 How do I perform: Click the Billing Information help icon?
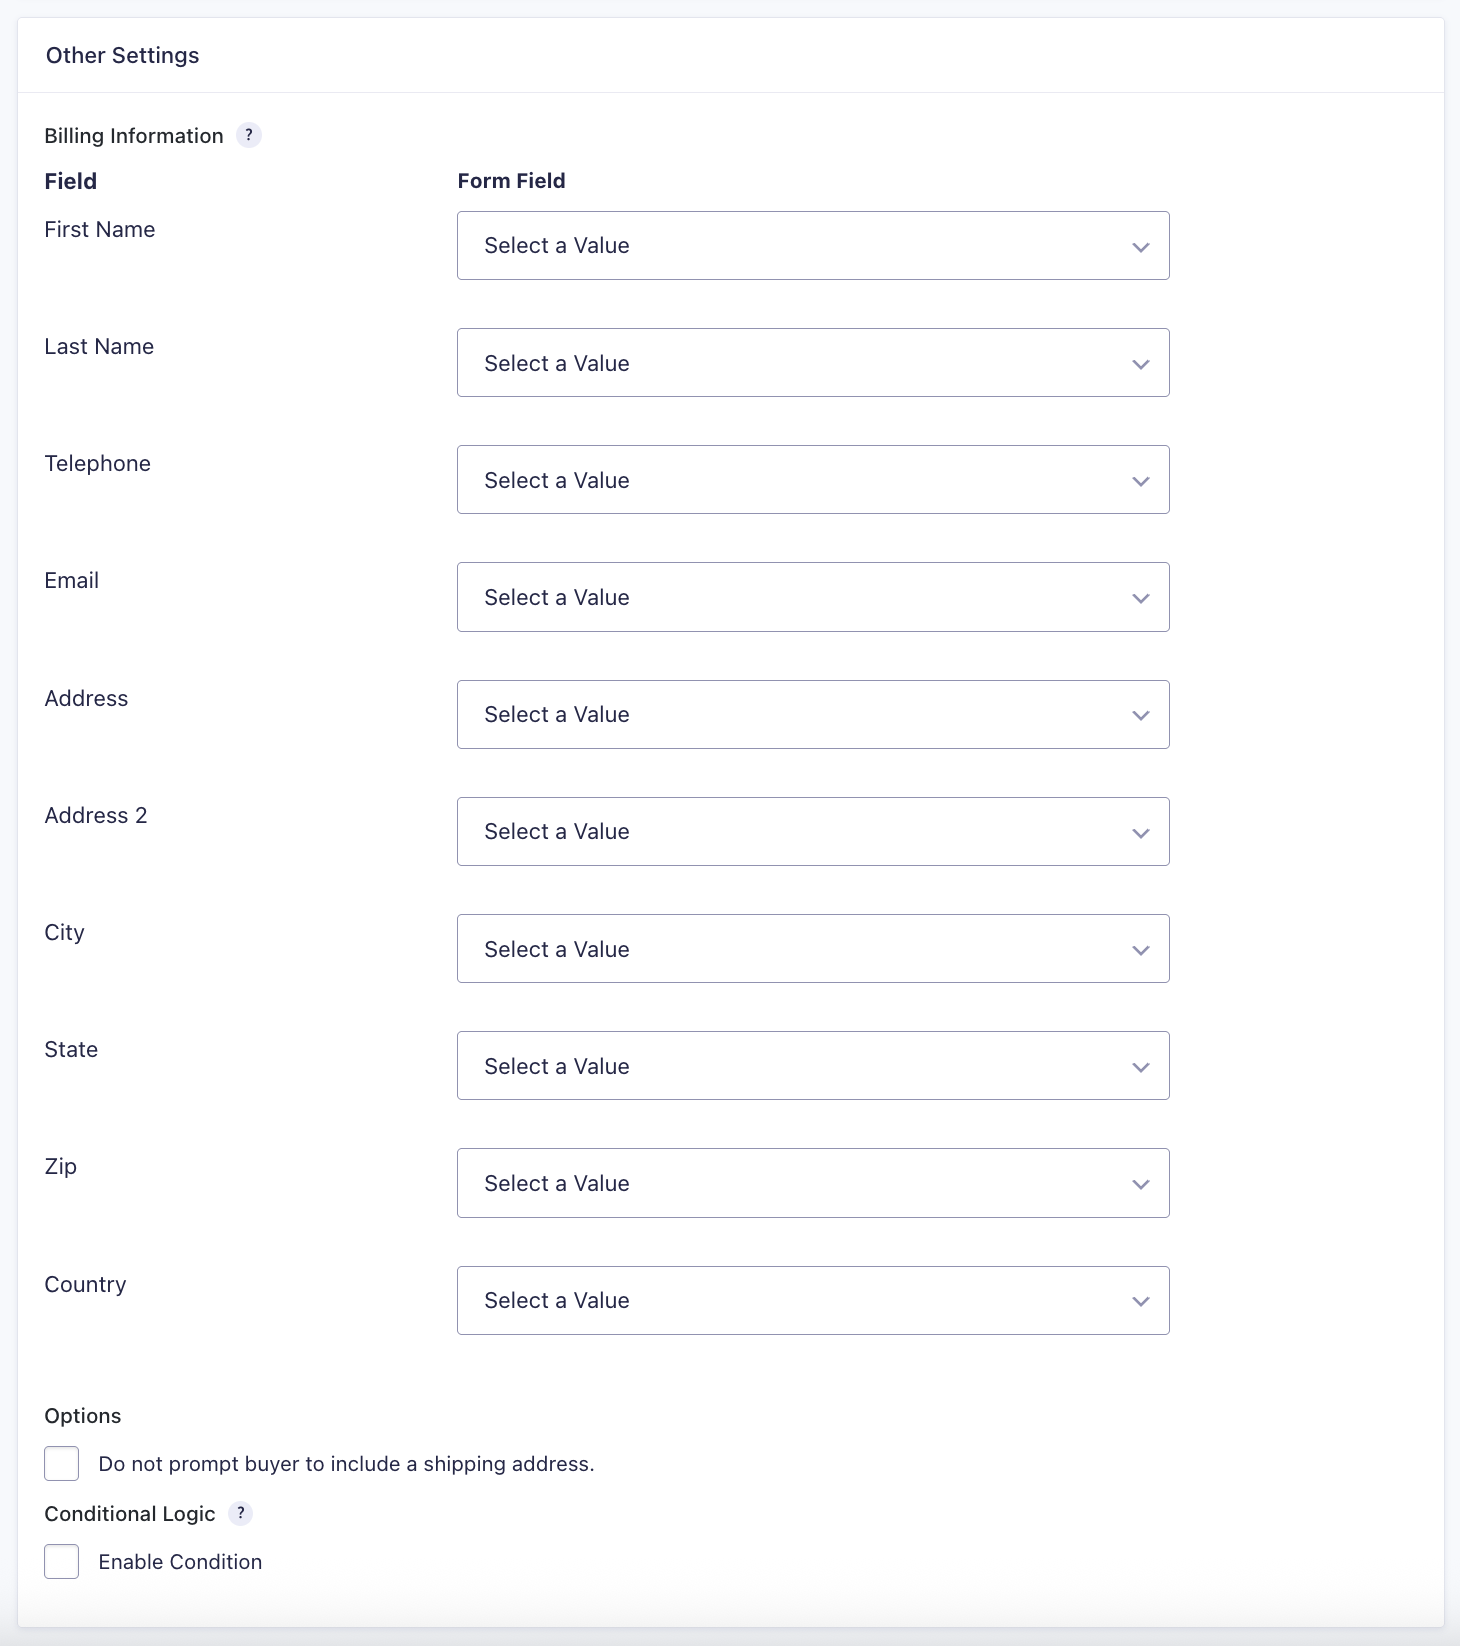tap(249, 135)
